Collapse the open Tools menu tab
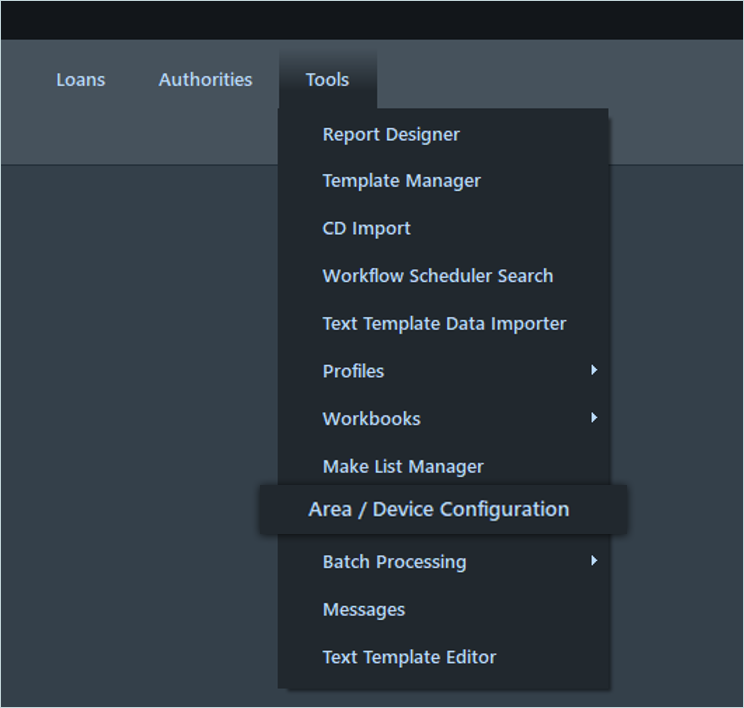Image resolution: width=744 pixels, height=708 pixels. (327, 80)
